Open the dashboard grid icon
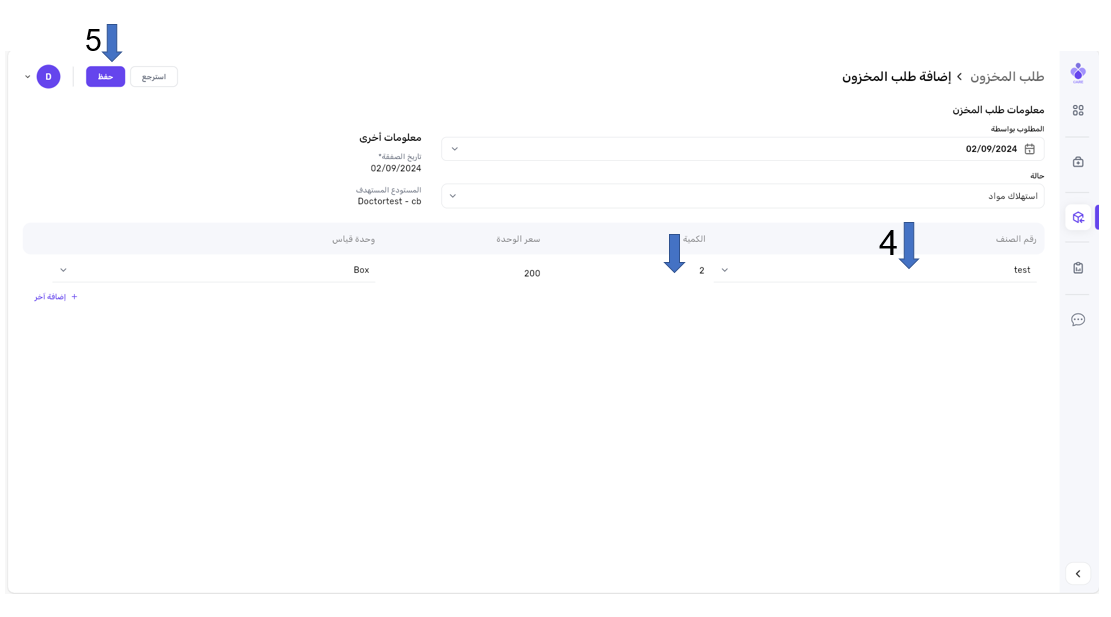The image size is (1111, 617). (1077, 111)
